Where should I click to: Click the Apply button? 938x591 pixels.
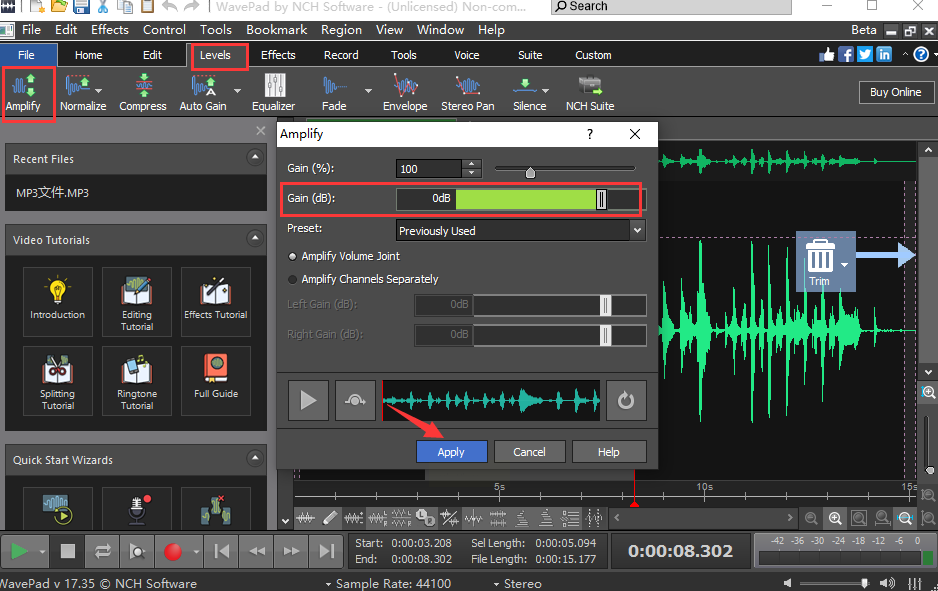click(451, 452)
